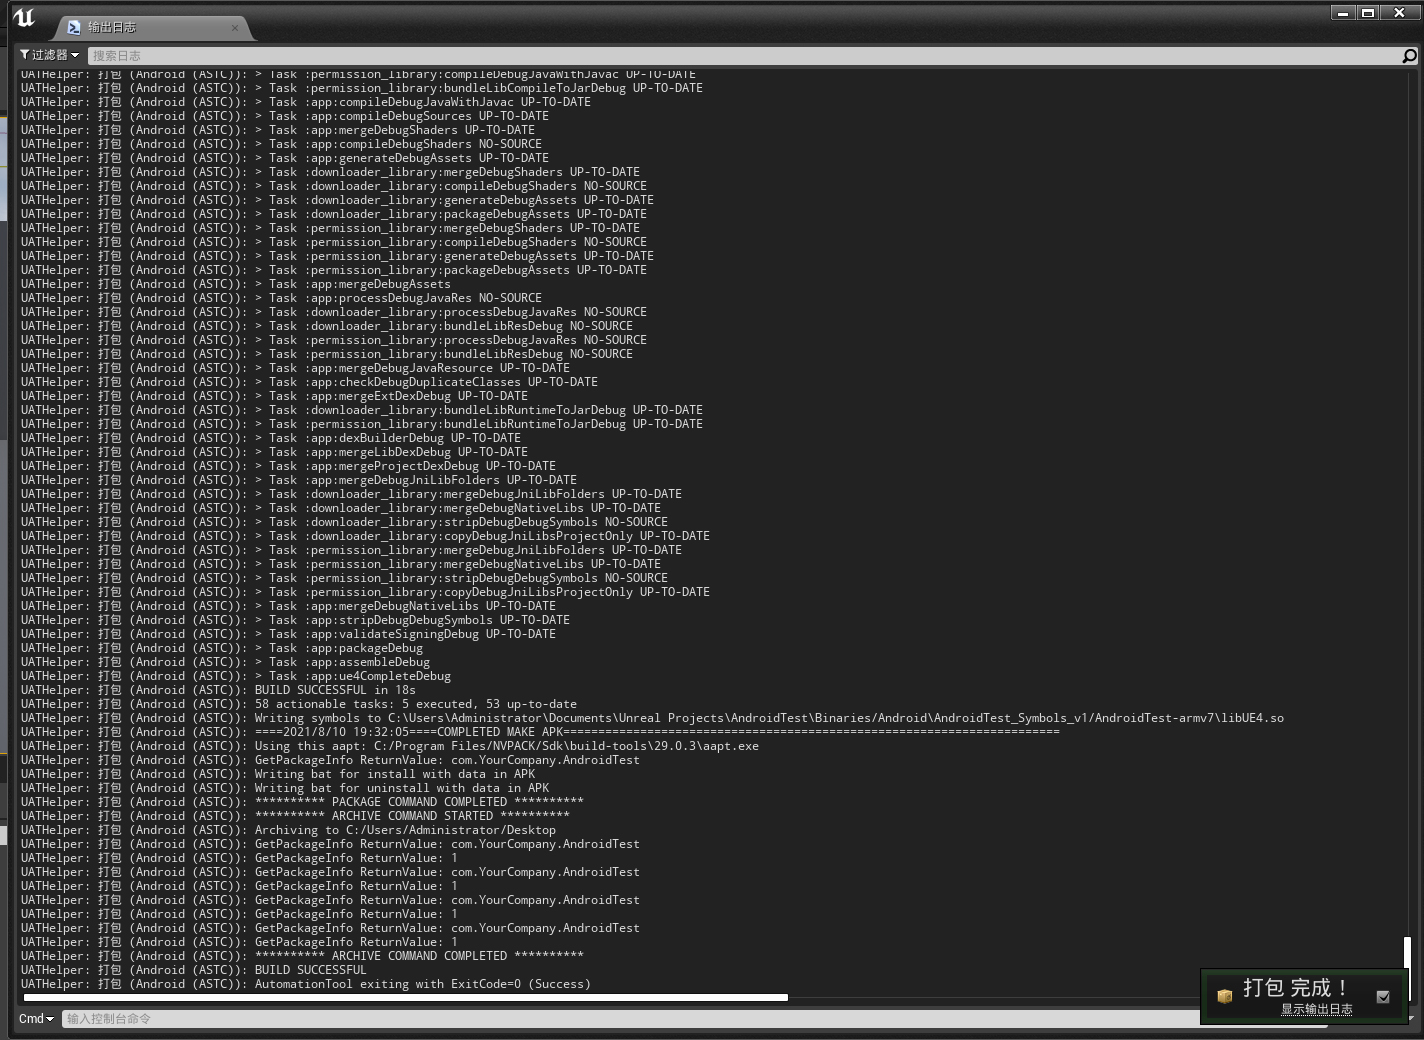The image size is (1424, 1040).
Task: Select the ':app:validateSigningDebug' task line
Action: pyautogui.click(x=288, y=634)
